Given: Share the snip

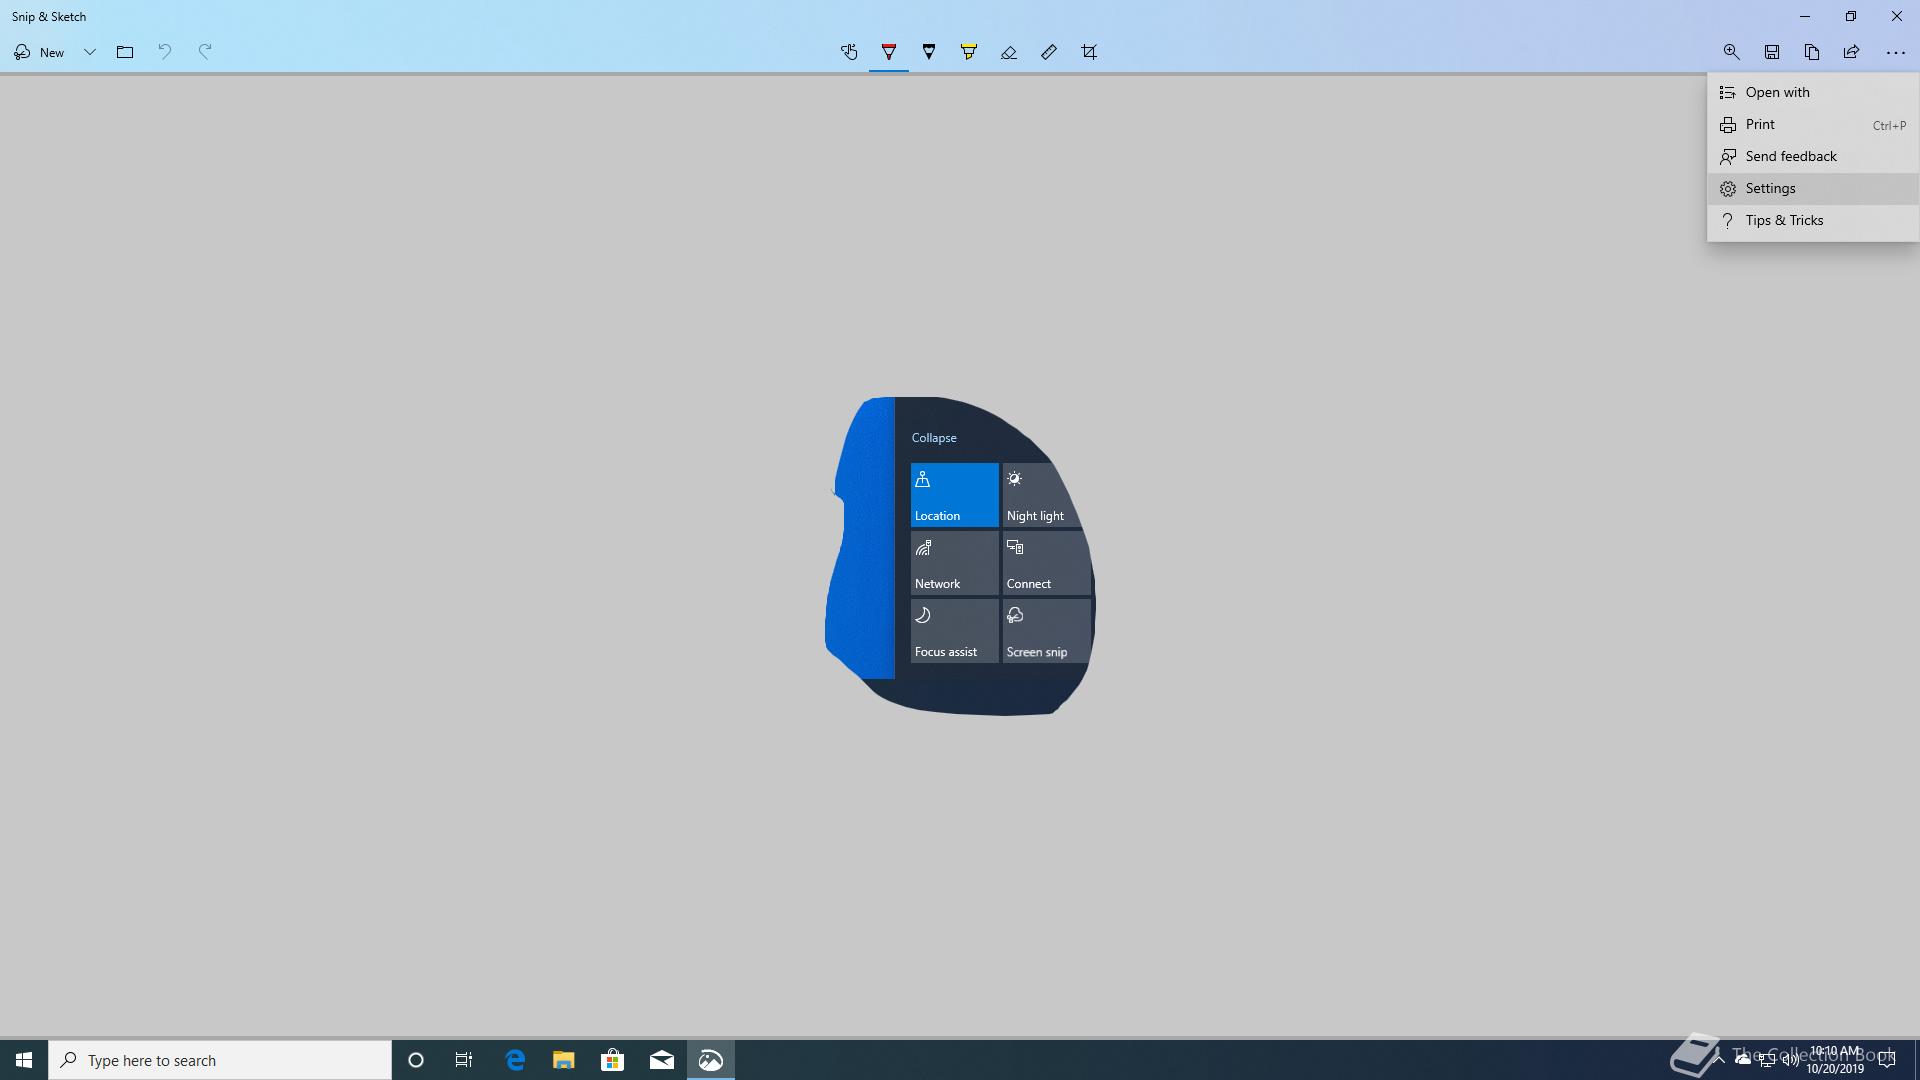Looking at the screenshot, I should click(x=1852, y=52).
